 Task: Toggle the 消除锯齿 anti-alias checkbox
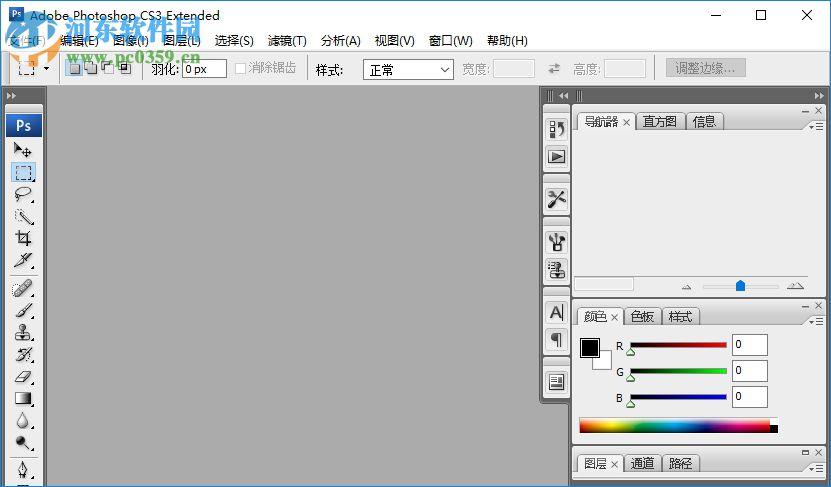pos(240,68)
